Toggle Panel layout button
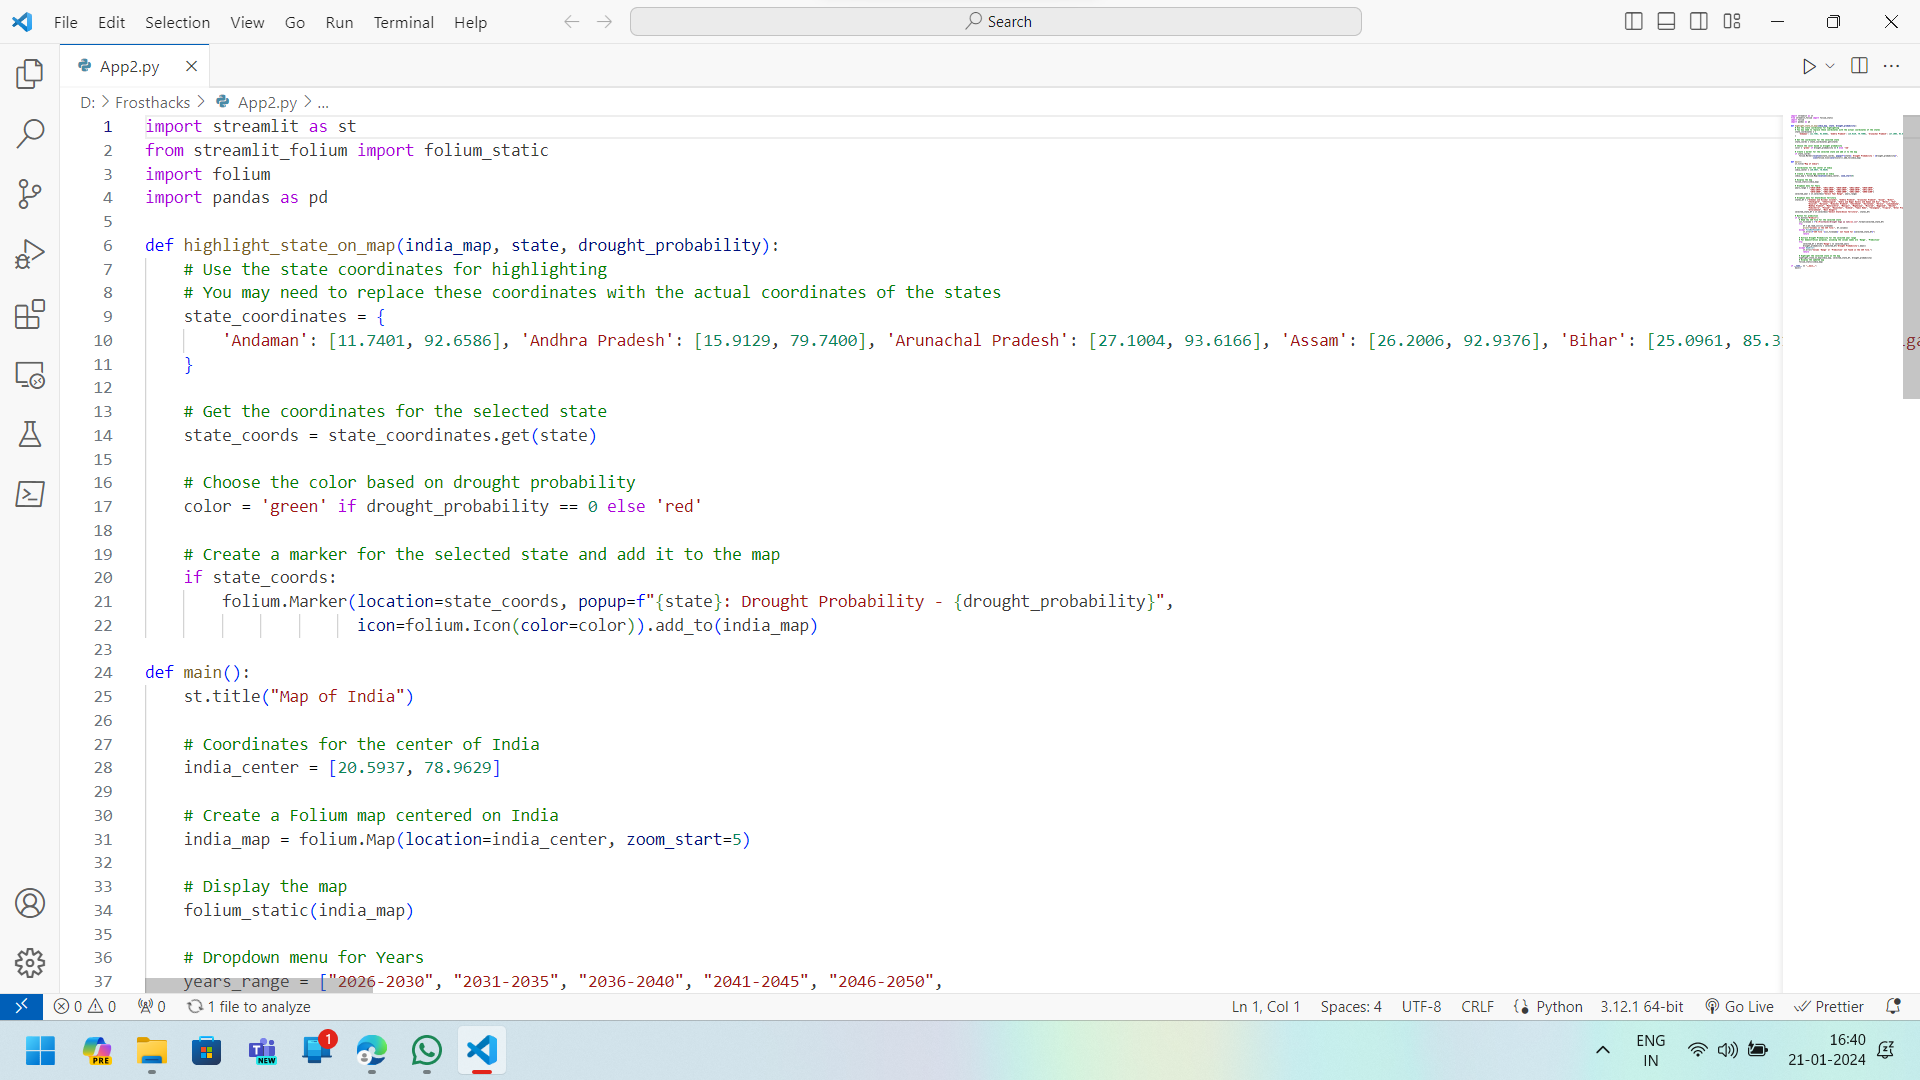Screen dimensions: 1920x1080 tap(1666, 21)
